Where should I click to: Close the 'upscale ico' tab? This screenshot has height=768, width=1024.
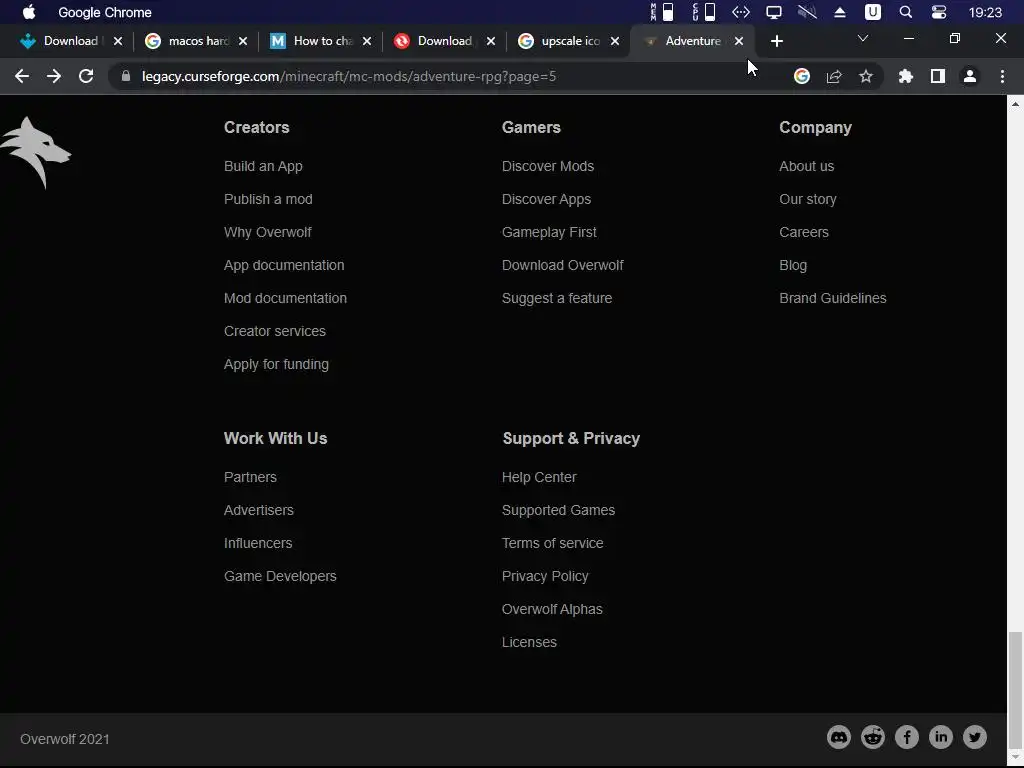[x=615, y=41]
